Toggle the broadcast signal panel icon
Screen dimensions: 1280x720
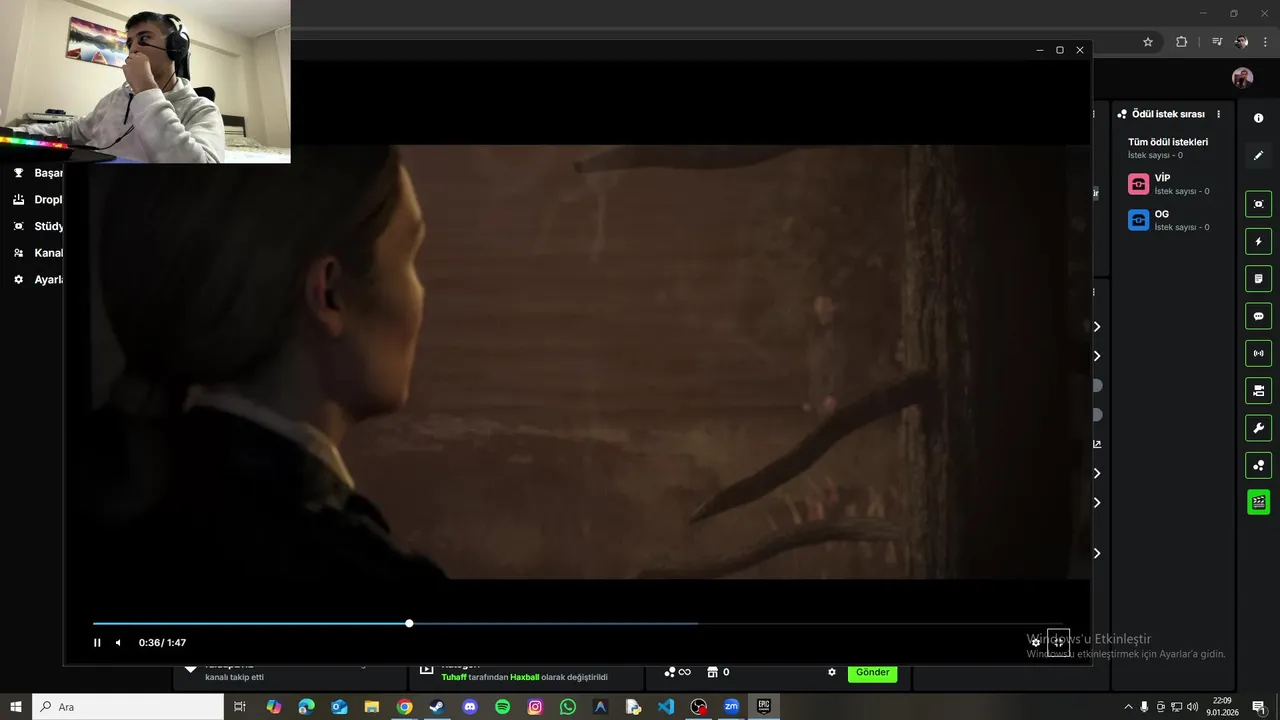click(1259, 353)
